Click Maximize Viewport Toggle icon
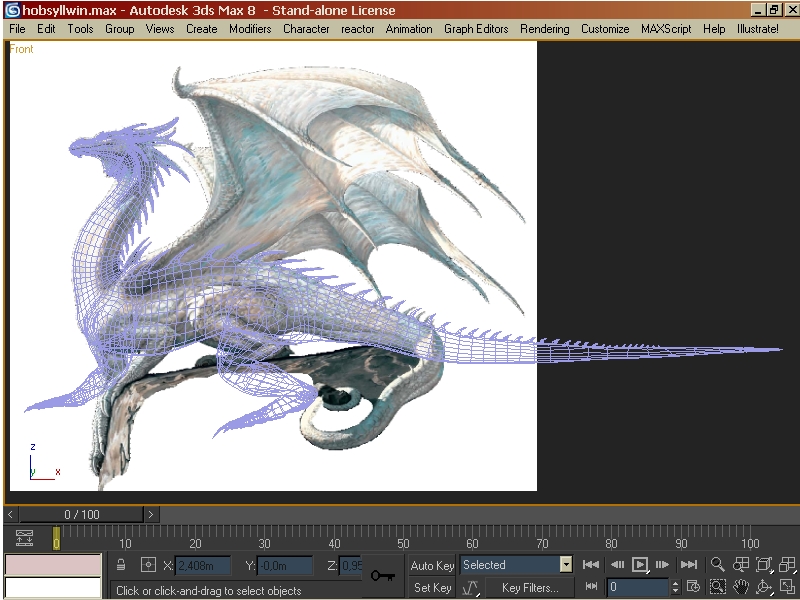The image size is (800, 600). click(x=788, y=587)
